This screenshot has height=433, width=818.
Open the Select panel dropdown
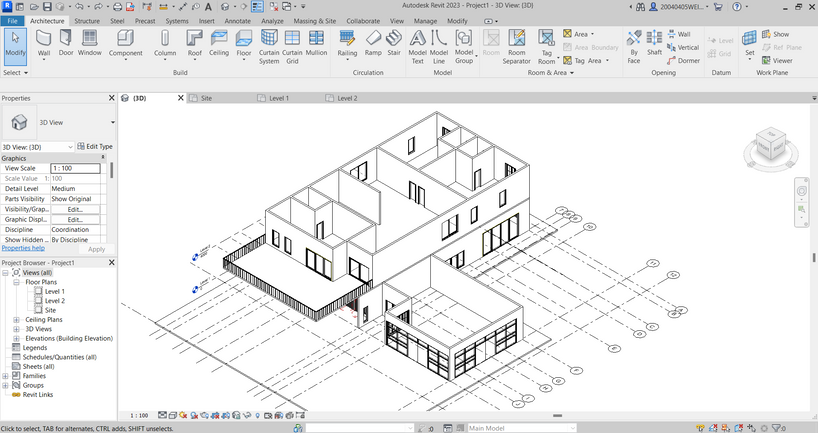coord(15,73)
